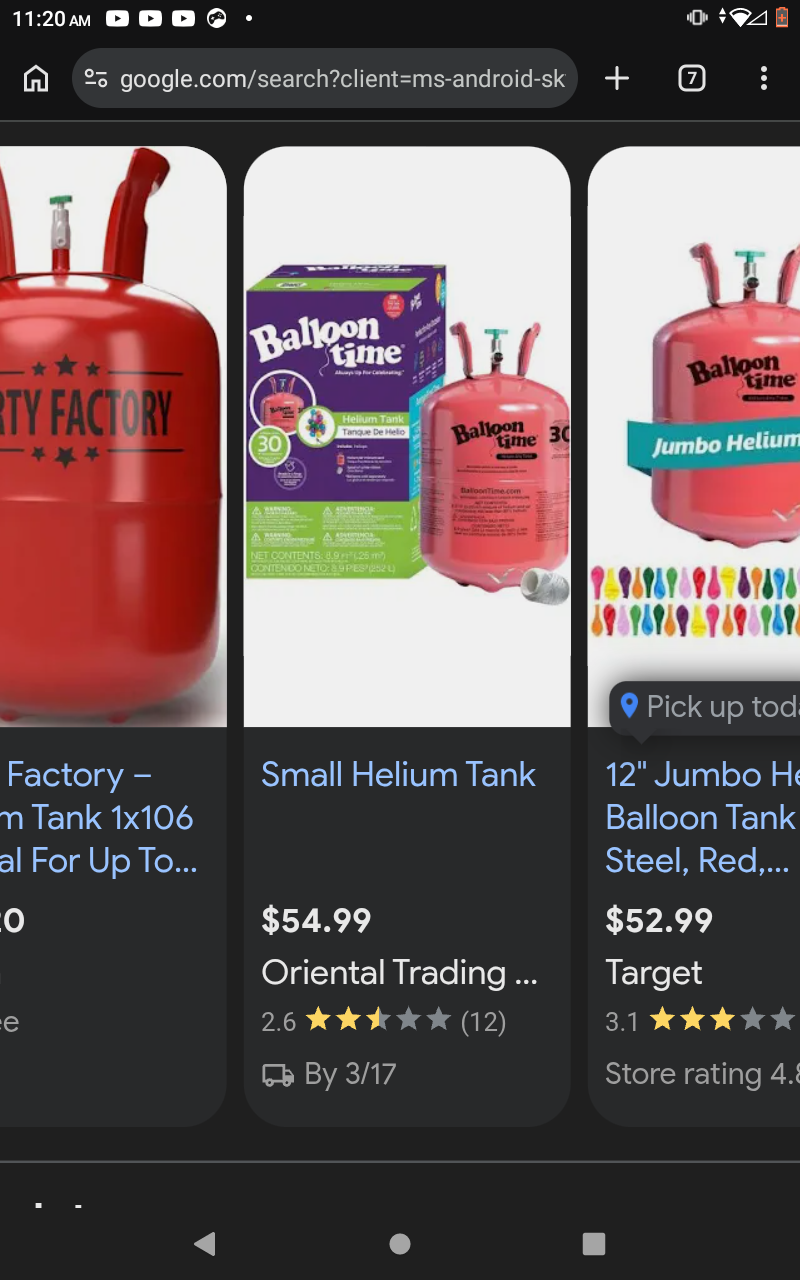This screenshot has width=800, height=1280.
Task: Tap the Chrome home icon
Action: pyautogui.click(x=36, y=78)
